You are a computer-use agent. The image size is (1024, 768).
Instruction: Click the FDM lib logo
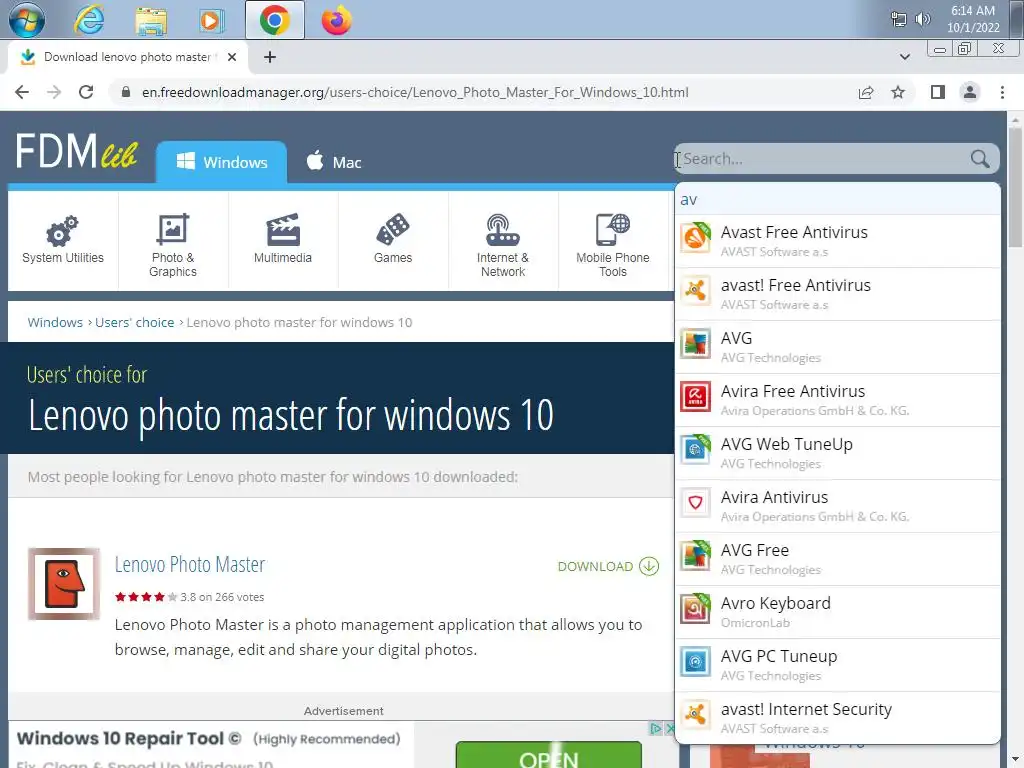coord(76,152)
